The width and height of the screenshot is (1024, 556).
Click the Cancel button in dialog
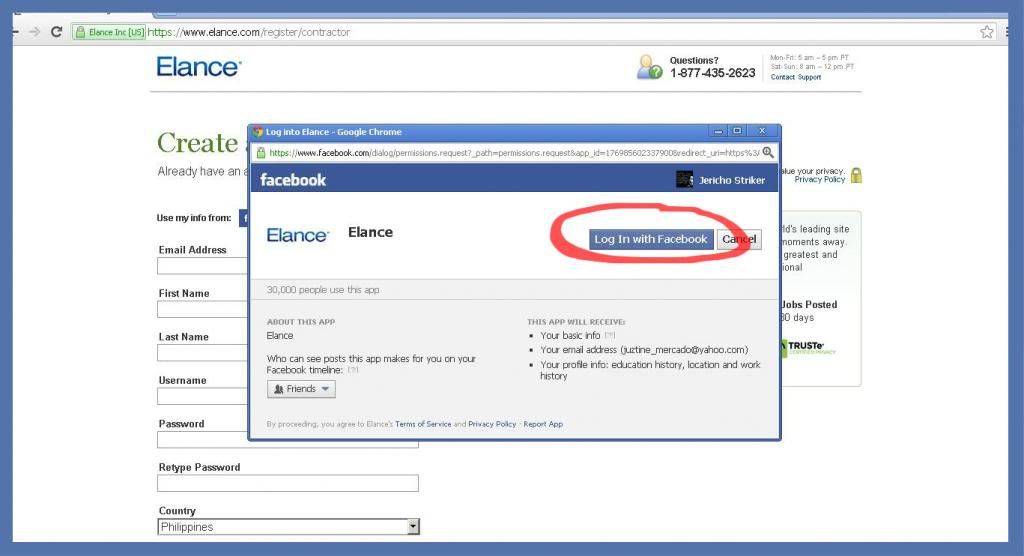click(739, 239)
